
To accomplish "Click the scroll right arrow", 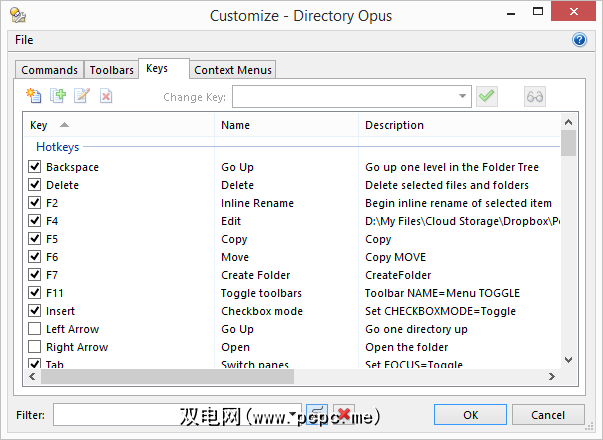I will pos(552,376).
